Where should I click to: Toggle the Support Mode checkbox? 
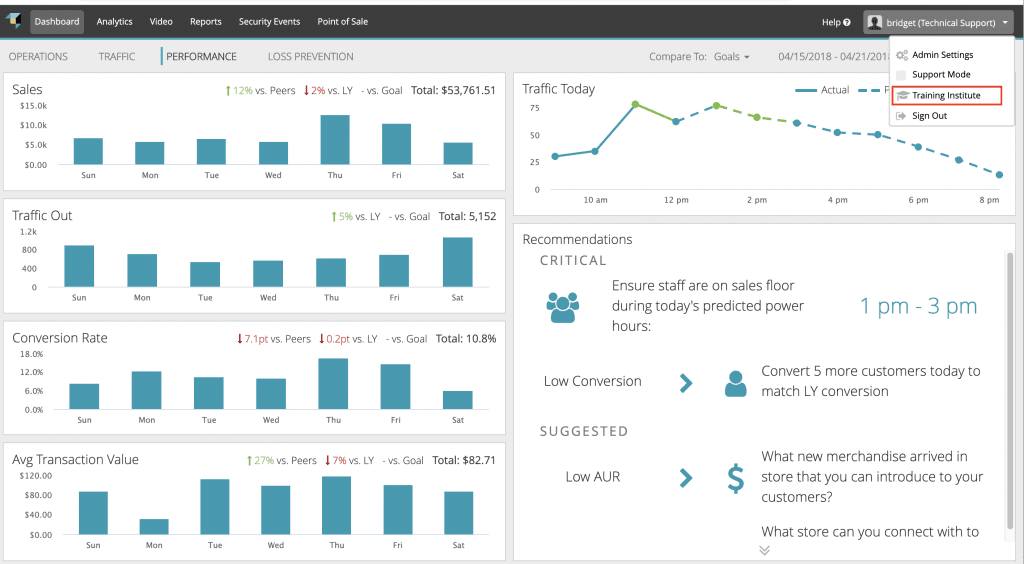tap(902, 75)
